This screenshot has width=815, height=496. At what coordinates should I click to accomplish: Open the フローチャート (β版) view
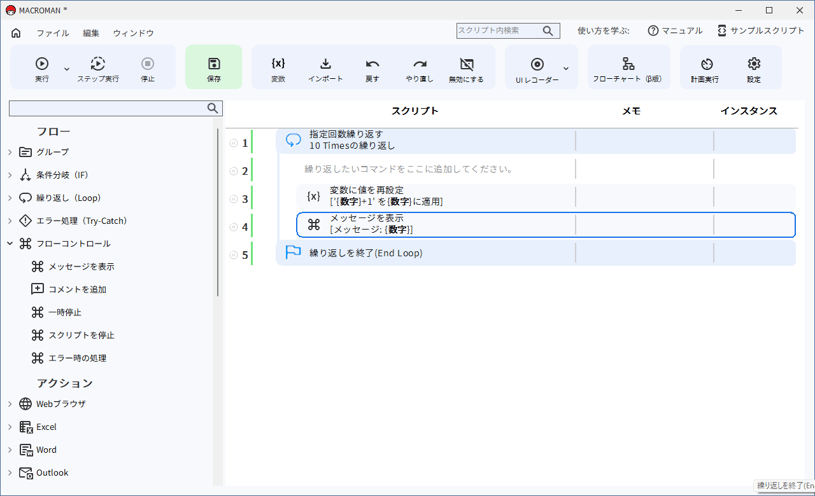pyautogui.click(x=628, y=67)
